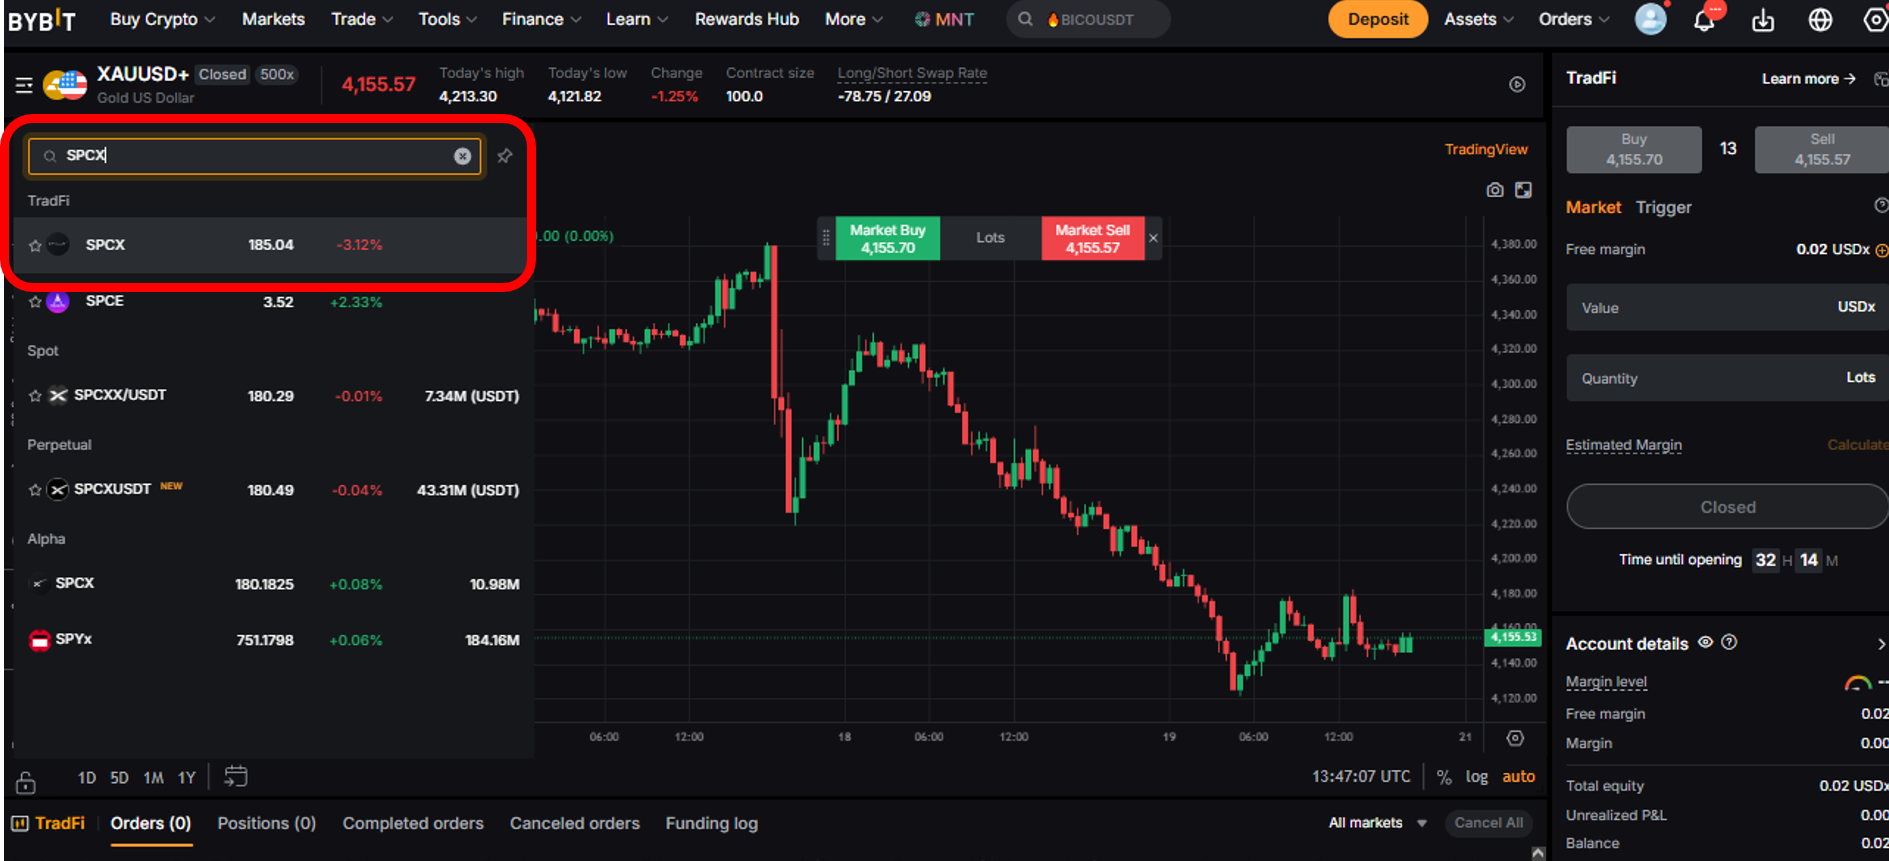Viewport: 1889px width, 861px height.
Task: Pin the market search panel
Action: point(505,156)
